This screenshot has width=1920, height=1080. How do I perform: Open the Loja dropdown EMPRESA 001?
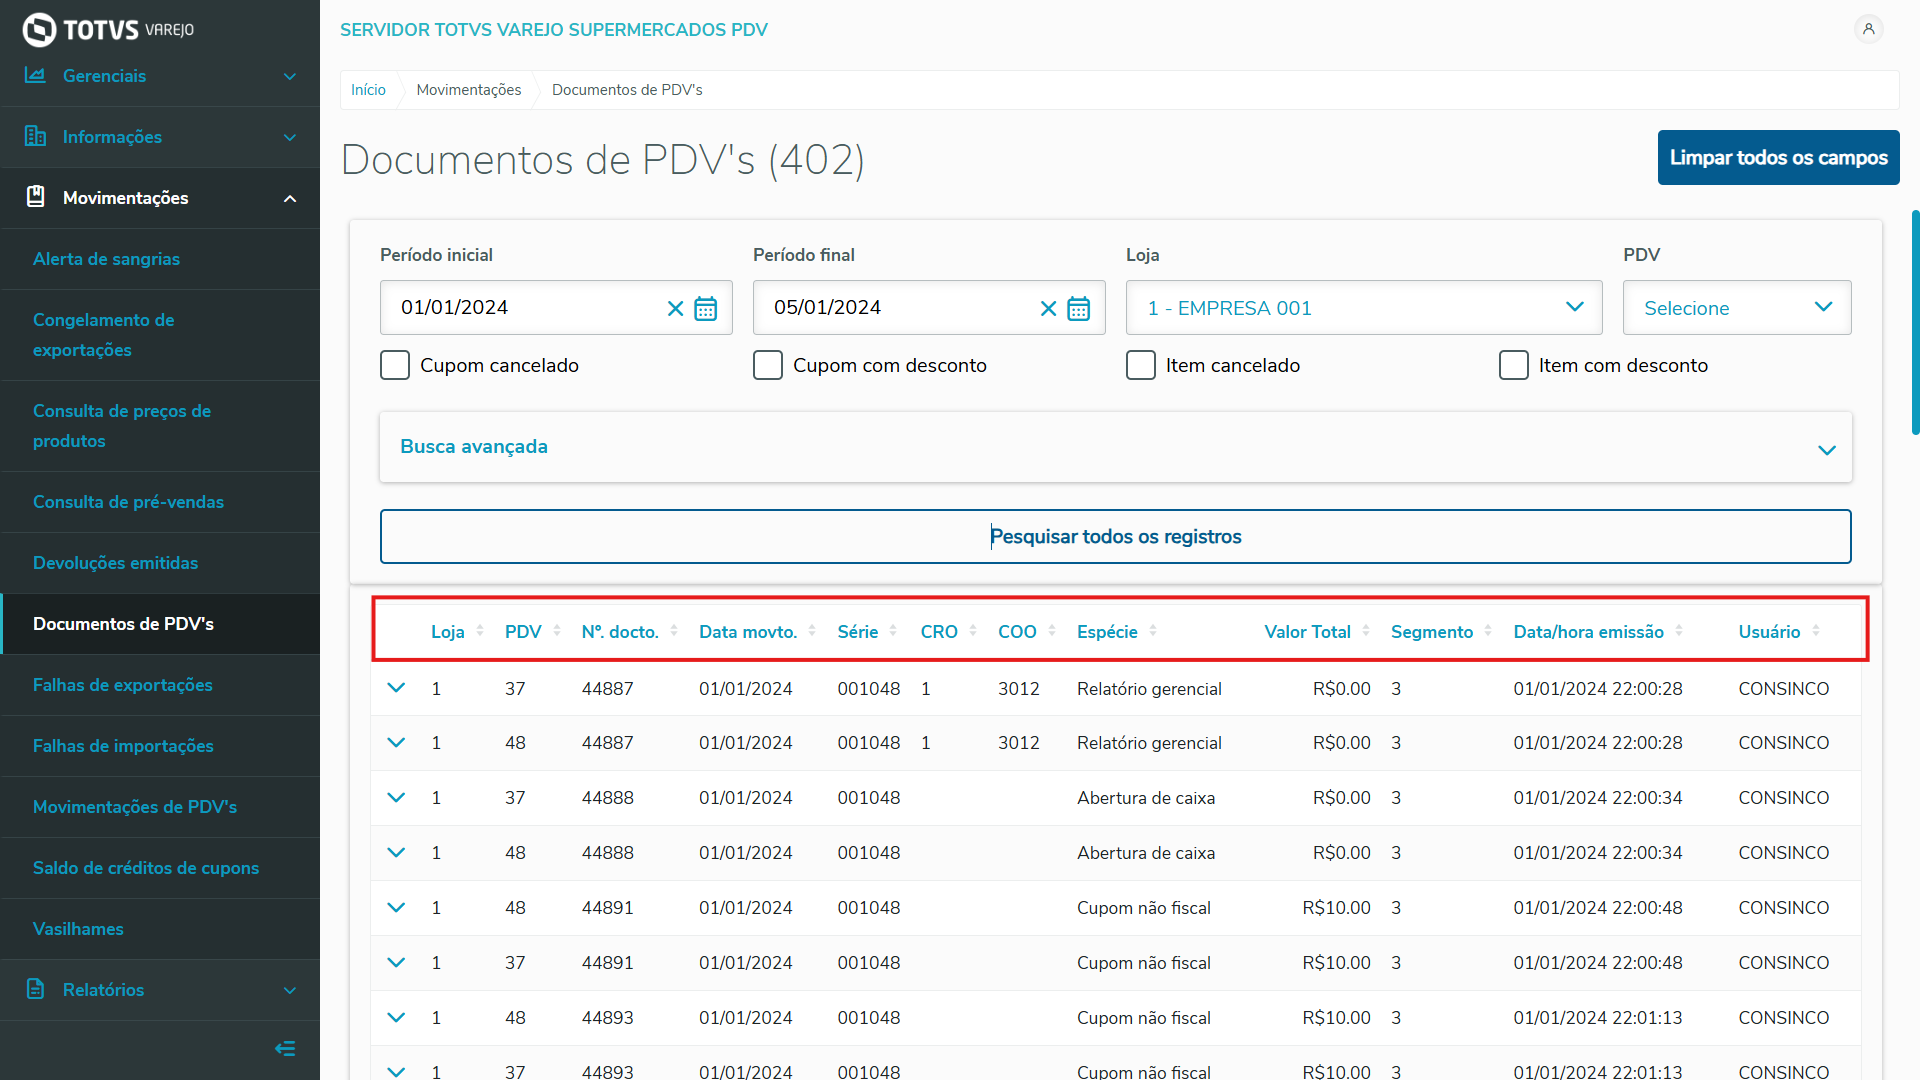[x=1363, y=308]
